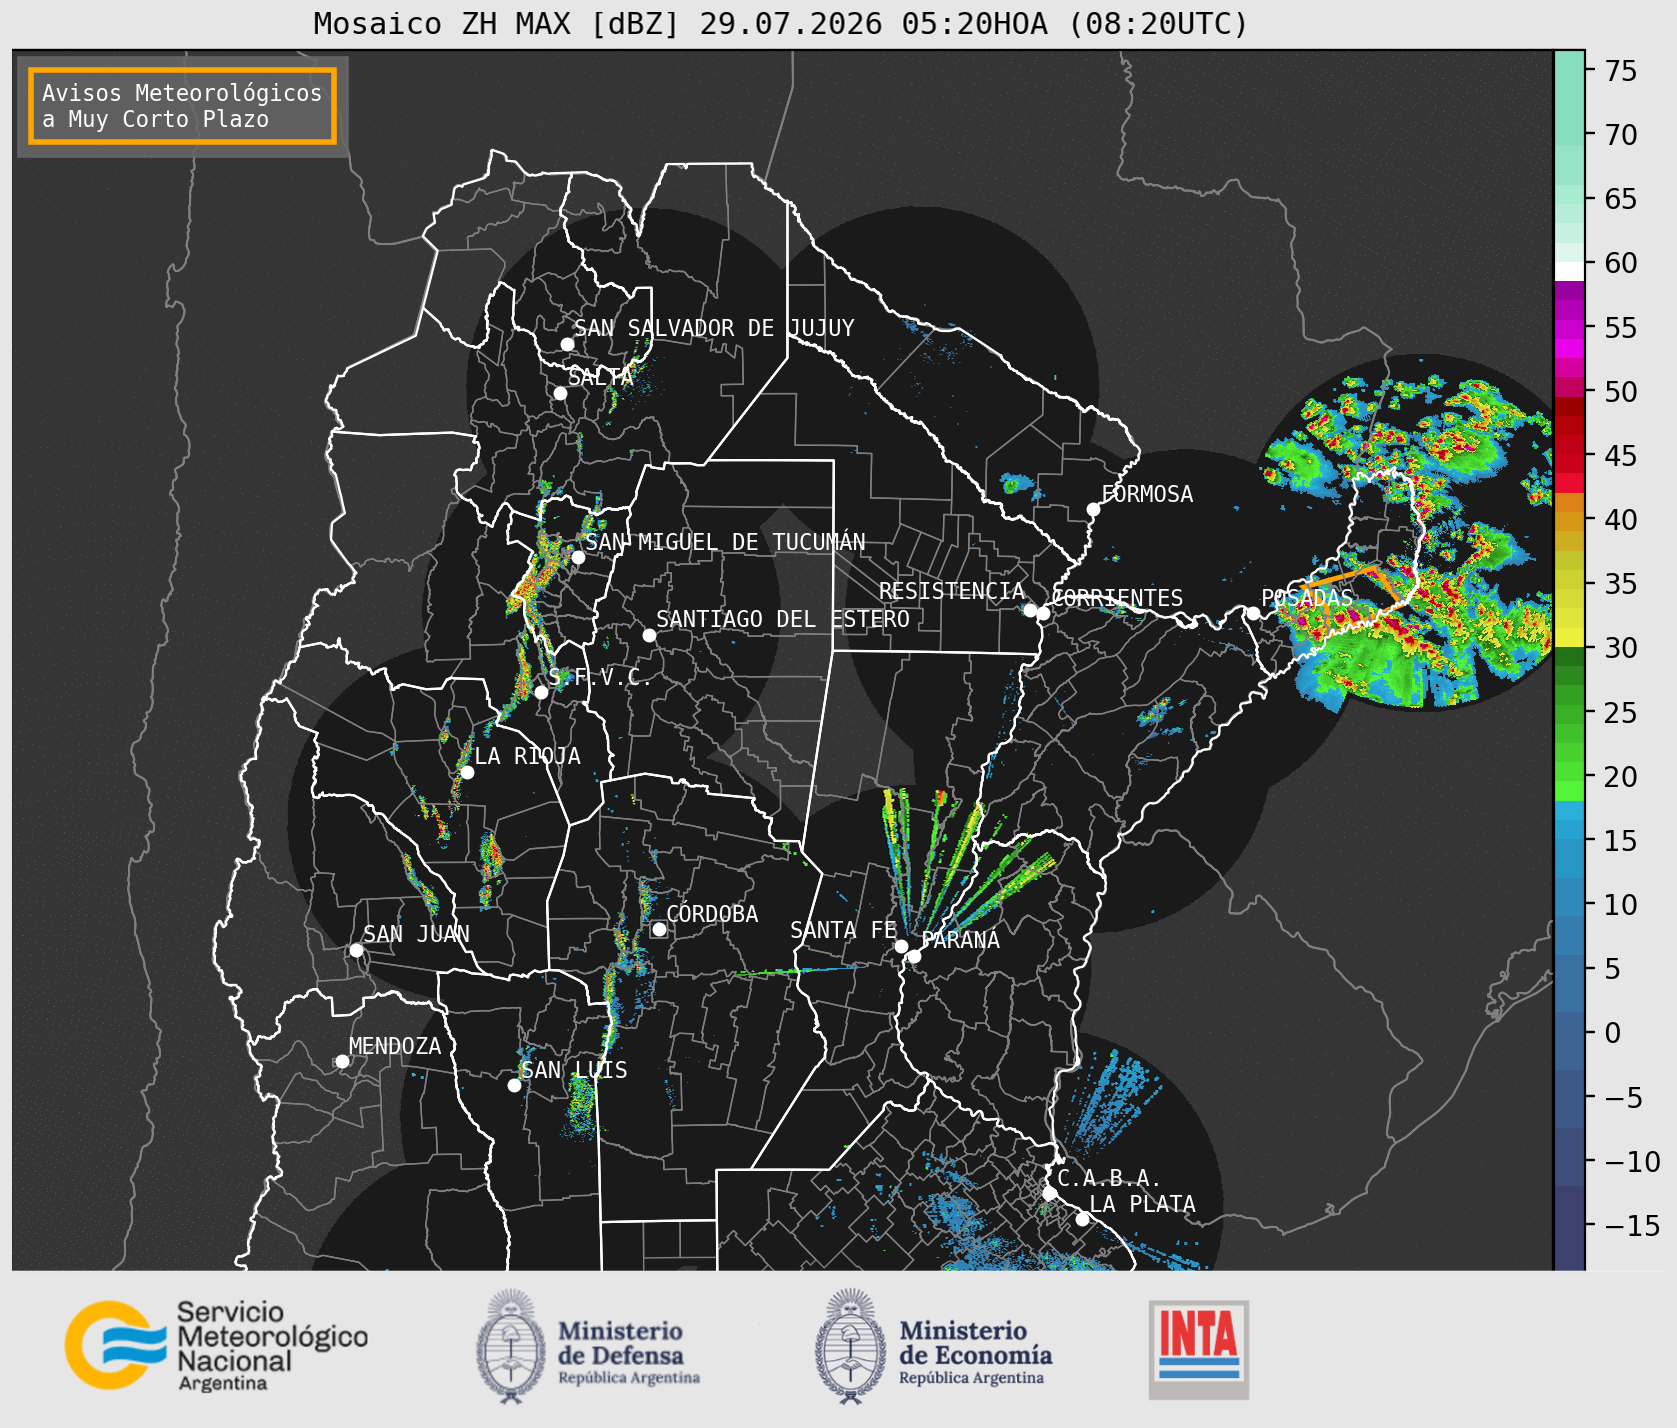Click the Servicio Meteorológico Nacional logo
The image size is (1677, 1428).
[x=216, y=1345]
